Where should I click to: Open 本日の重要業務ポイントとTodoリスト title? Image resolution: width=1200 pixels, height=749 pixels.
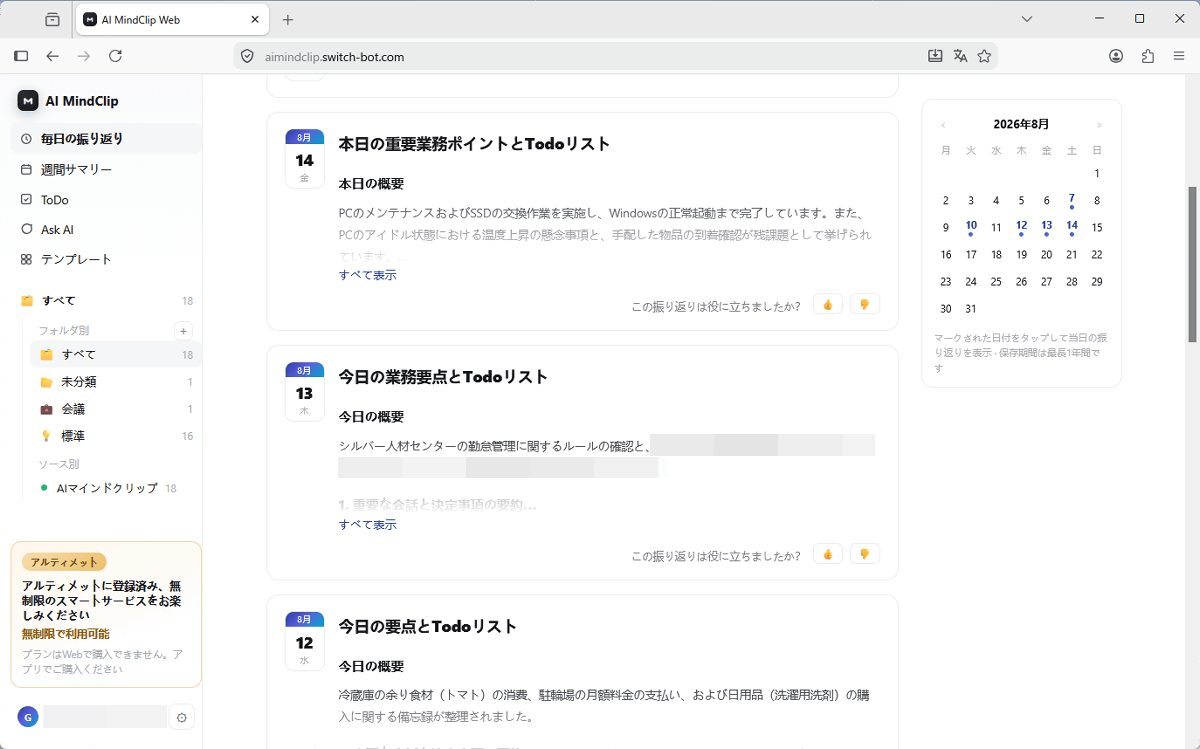coord(474,144)
